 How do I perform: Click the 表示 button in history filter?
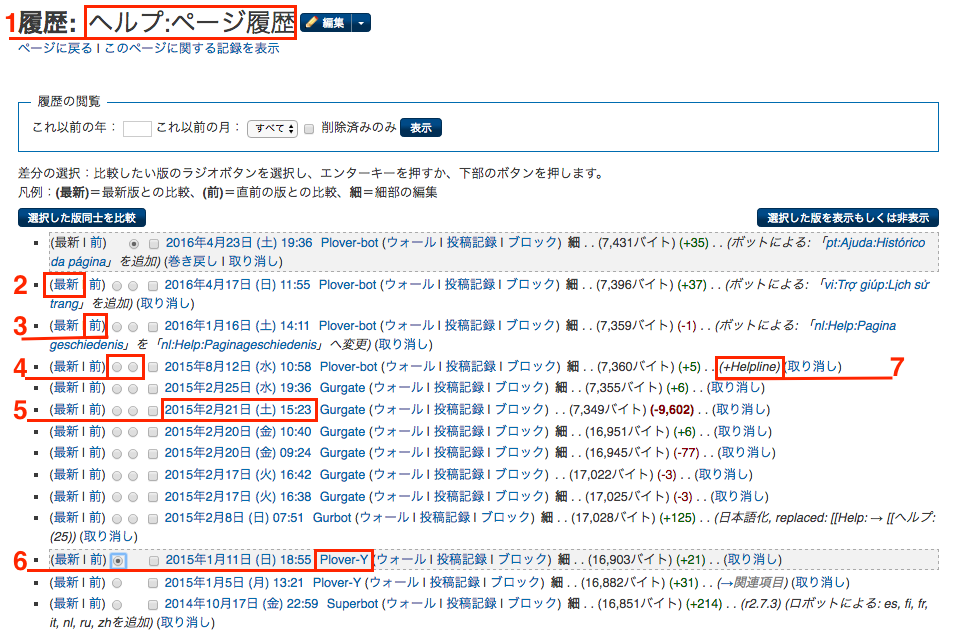(x=421, y=128)
